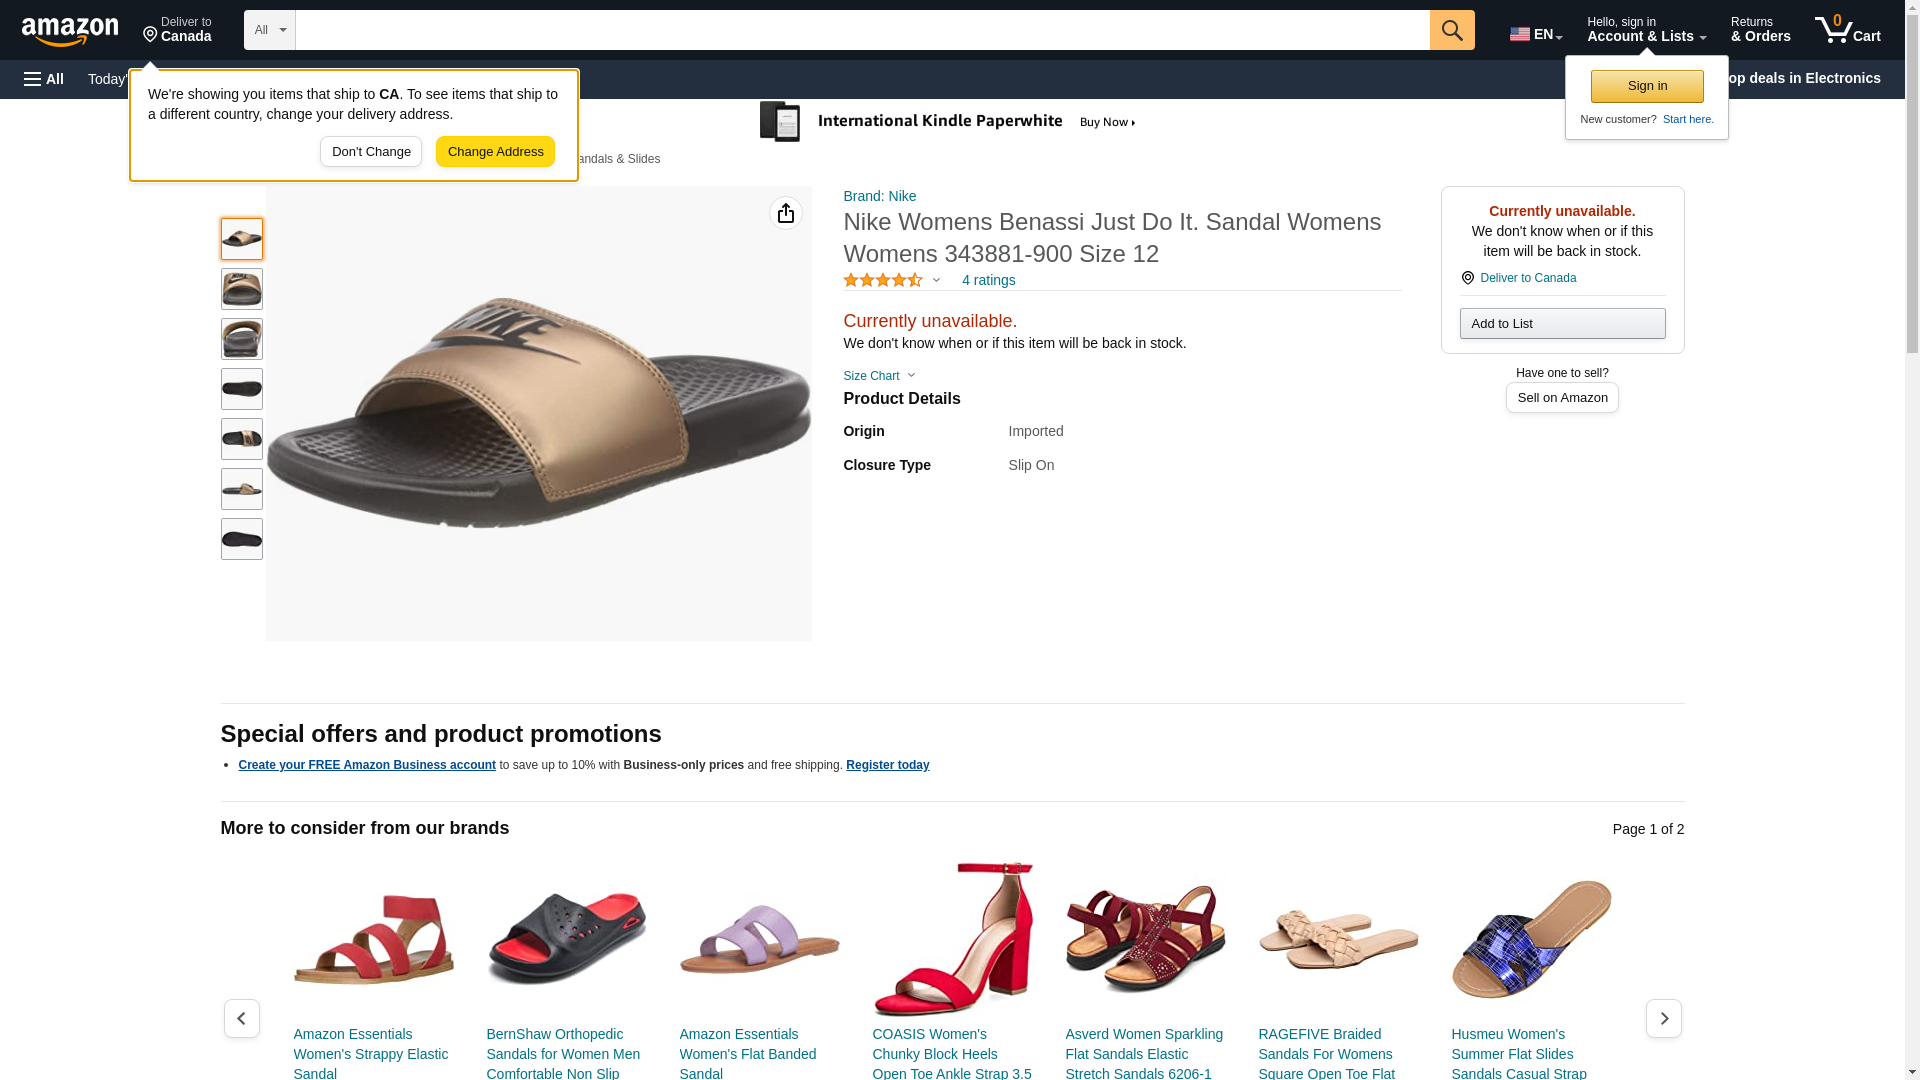1920x1080 pixels.
Task: Click the yellow Sign in button
Action: coord(1647,86)
